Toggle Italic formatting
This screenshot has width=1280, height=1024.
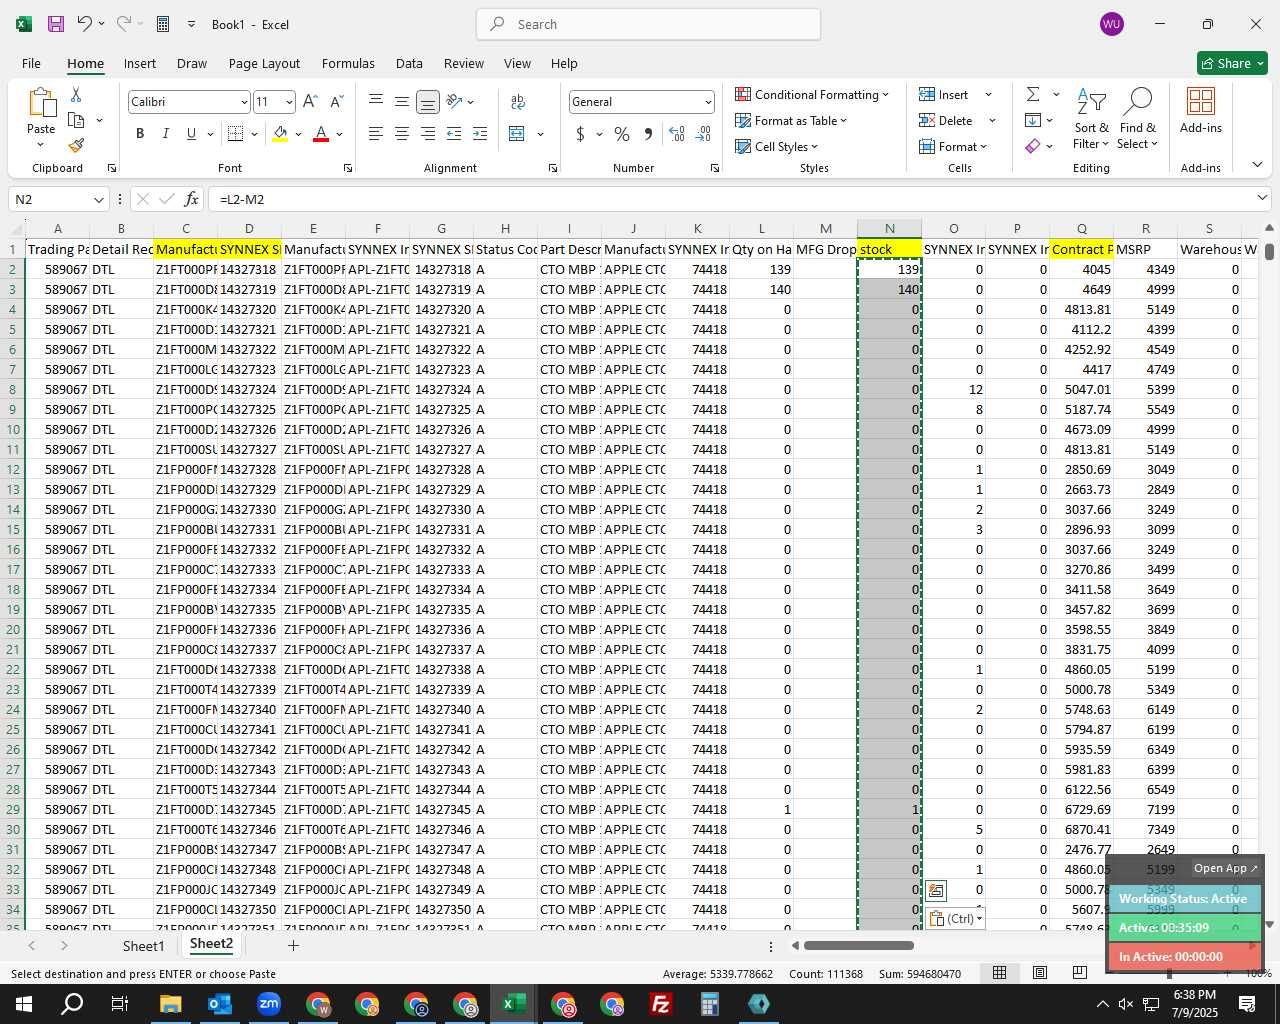click(165, 134)
